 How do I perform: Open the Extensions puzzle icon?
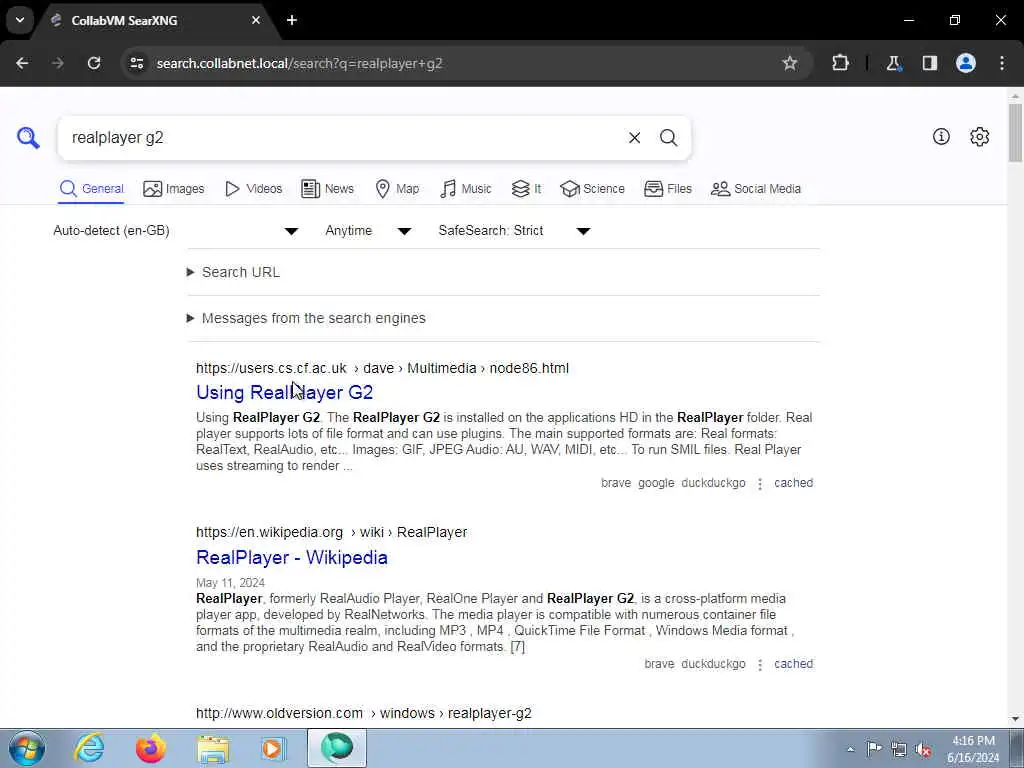pos(840,63)
